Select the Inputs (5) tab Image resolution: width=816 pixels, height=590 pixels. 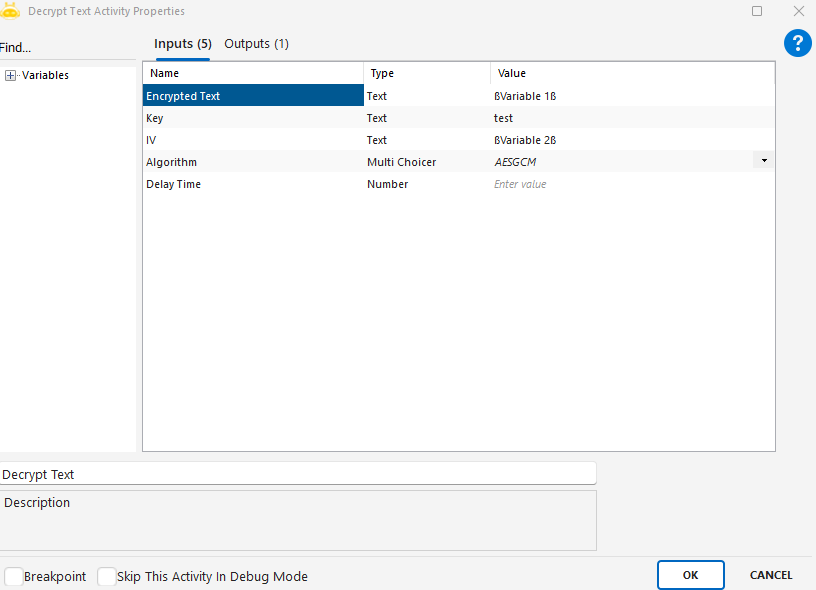click(x=182, y=44)
